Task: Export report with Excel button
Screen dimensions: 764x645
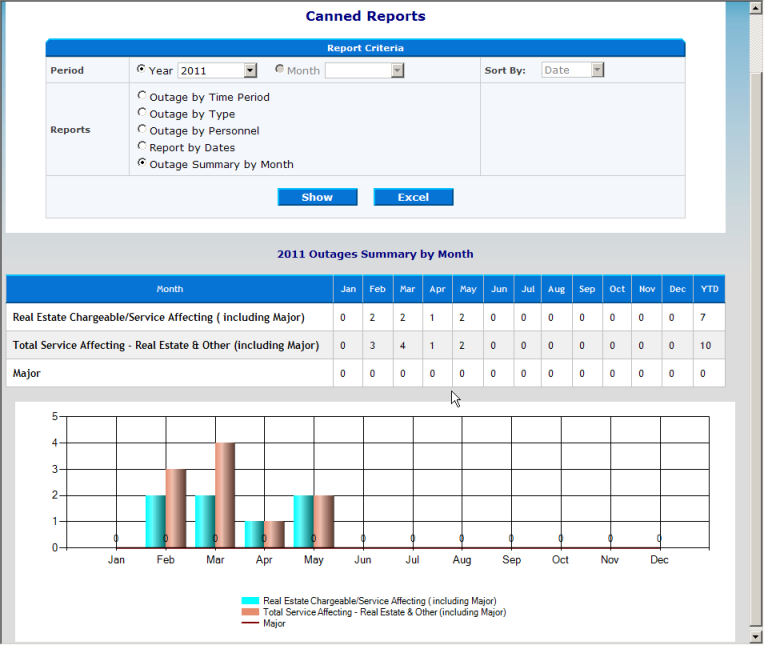Action: point(413,197)
